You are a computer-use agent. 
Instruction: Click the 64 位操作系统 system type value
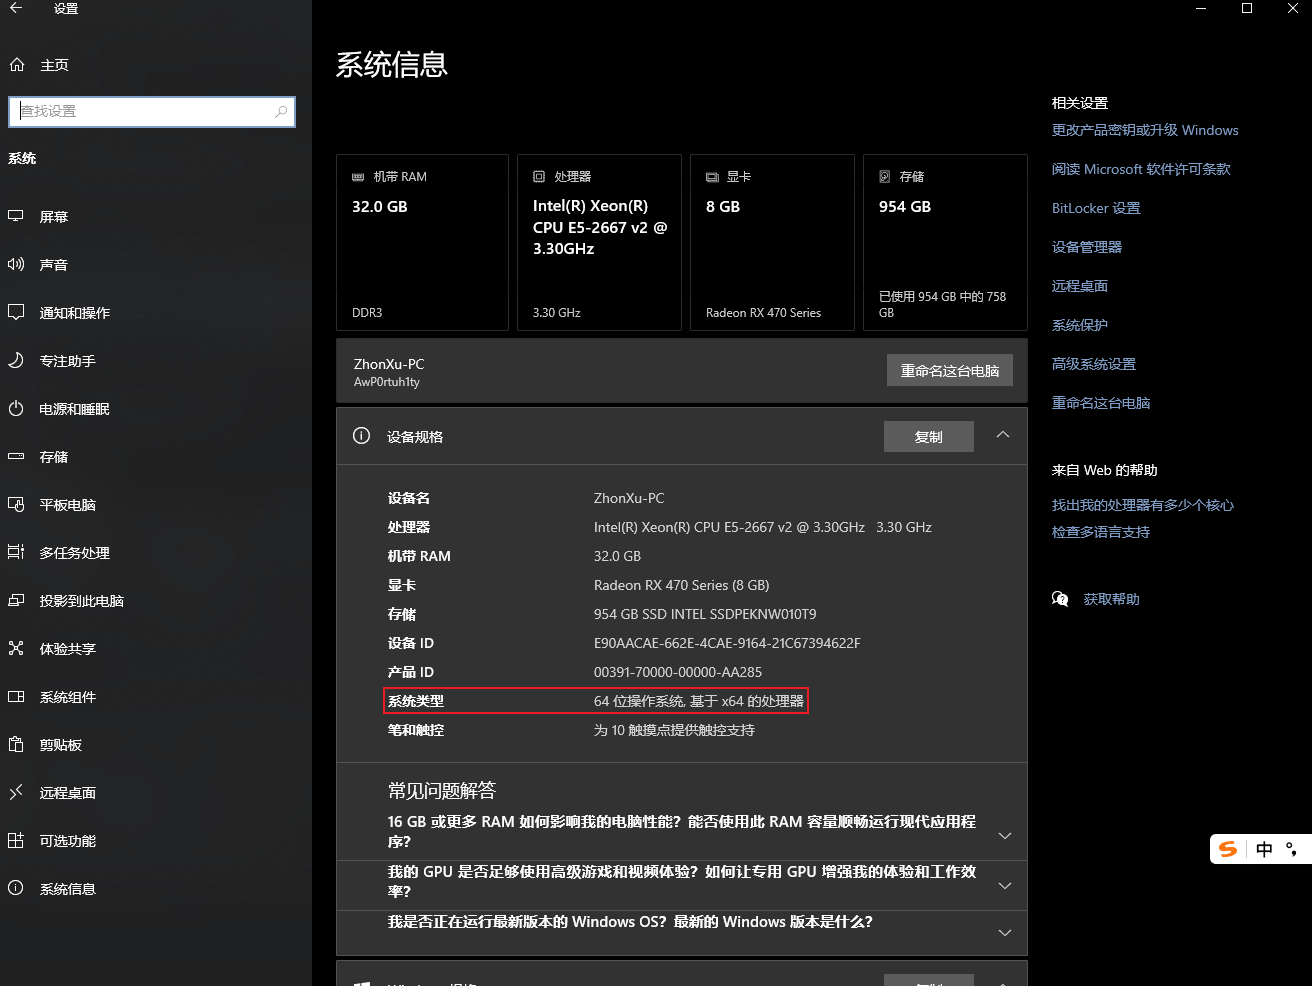point(699,701)
